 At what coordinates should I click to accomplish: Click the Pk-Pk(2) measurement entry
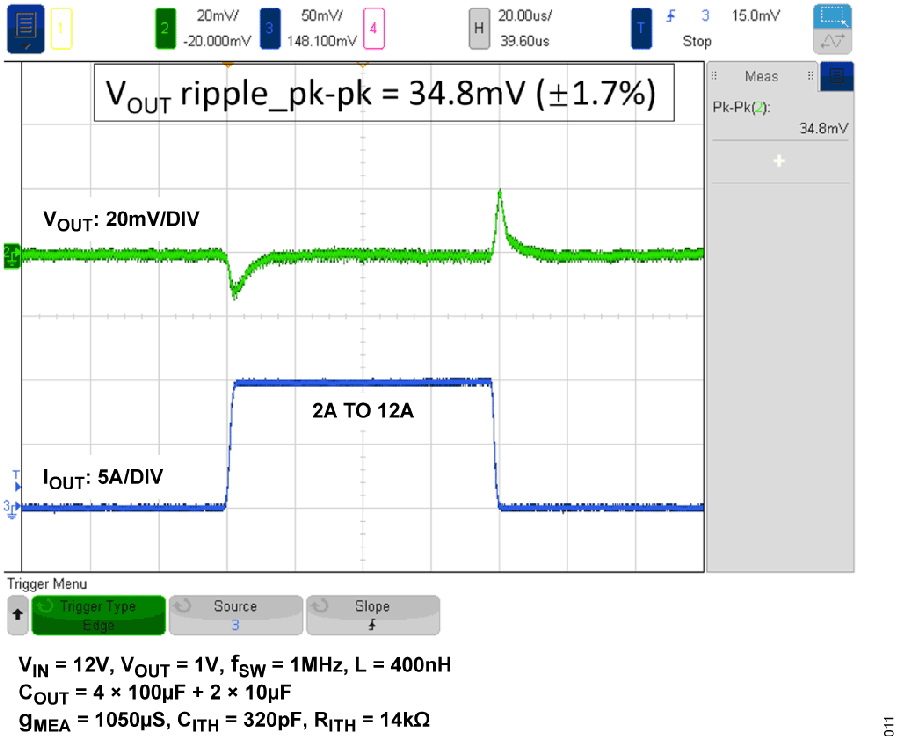coord(778,118)
